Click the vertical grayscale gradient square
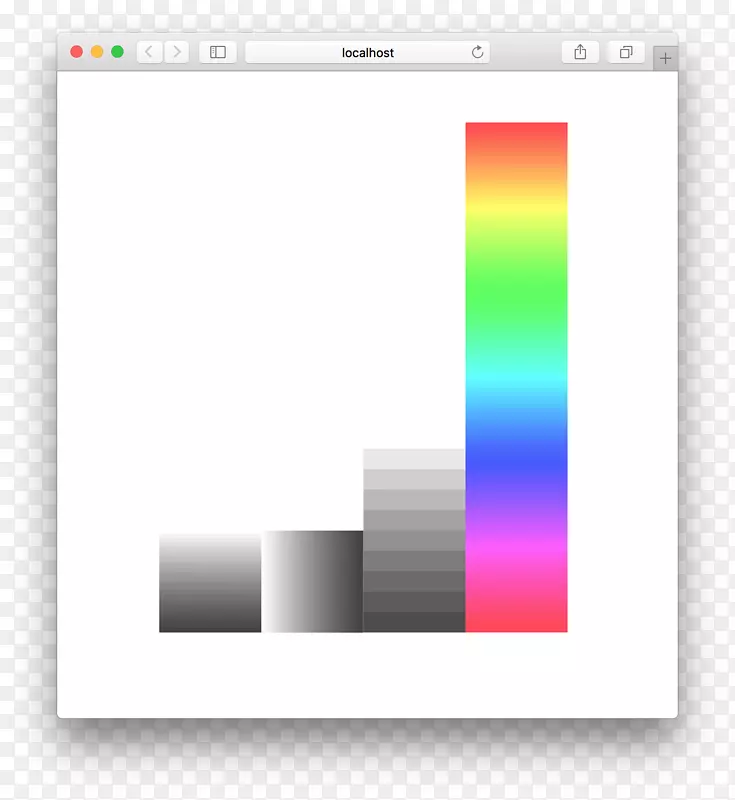The height and width of the screenshot is (800, 735). tap(210, 582)
